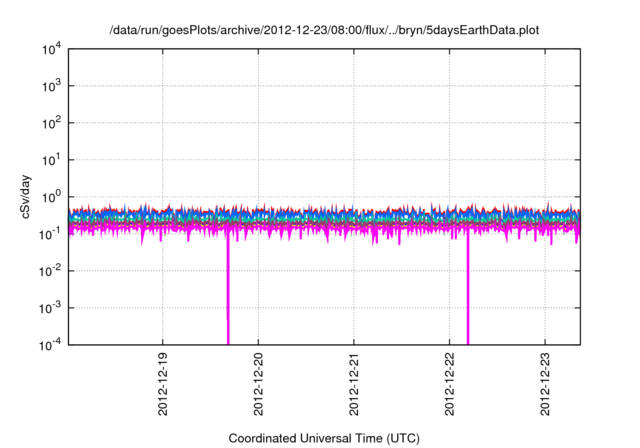This screenshot has width=640, height=448.
Task: Select the cSv/day y-axis label
Action: pos(26,197)
